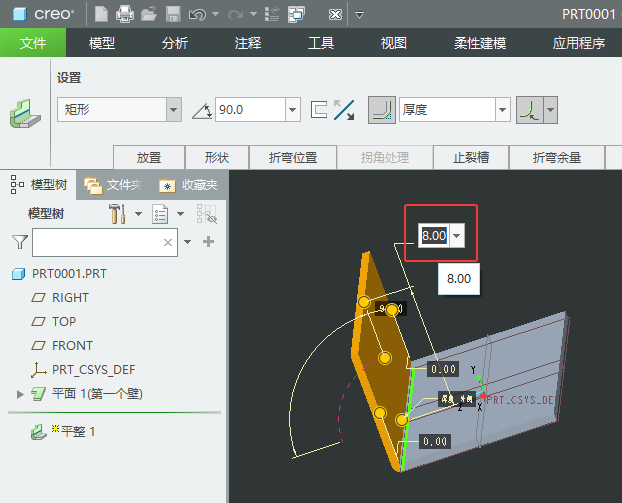Click the Undo arrow icon
This screenshot has height=503, width=622.
click(197, 15)
